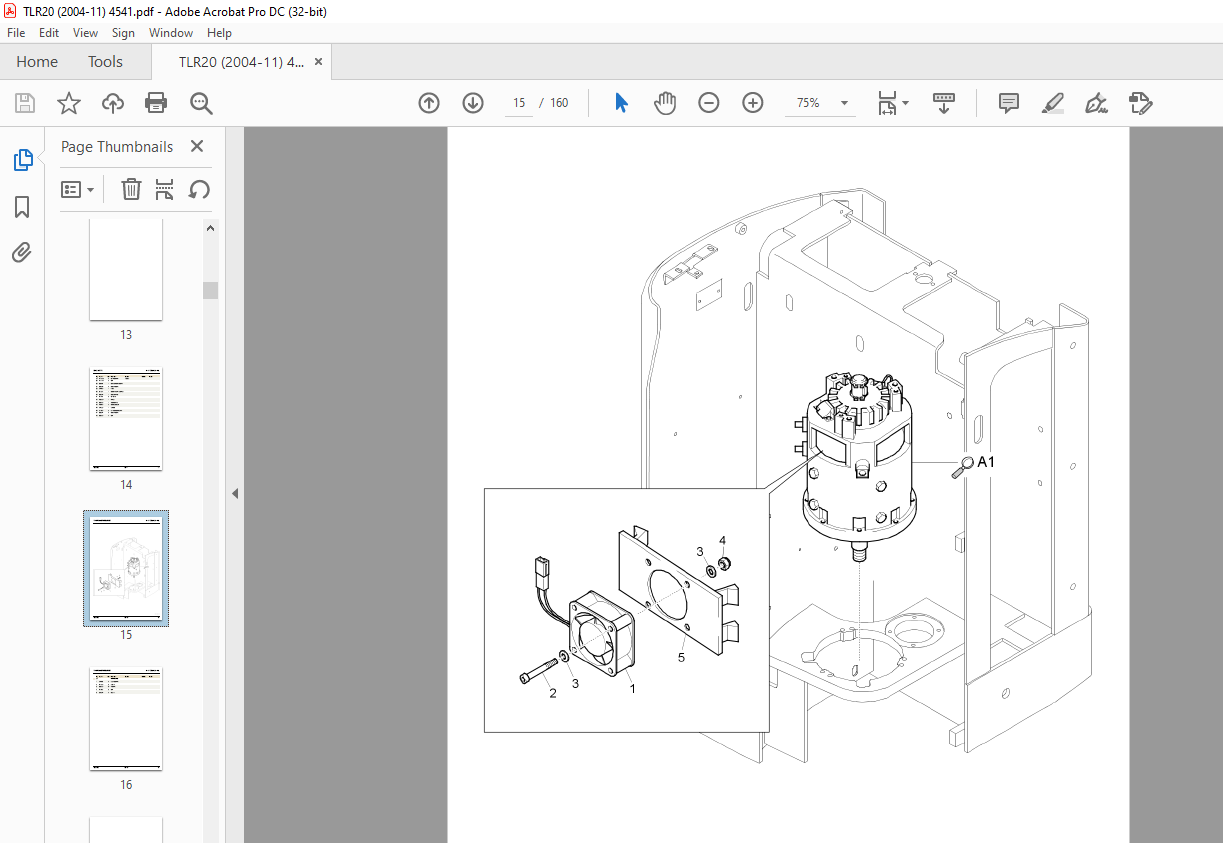Open the Bookmarks panel icon
This screenshot has height=843, width=1223.
point(22,207)
